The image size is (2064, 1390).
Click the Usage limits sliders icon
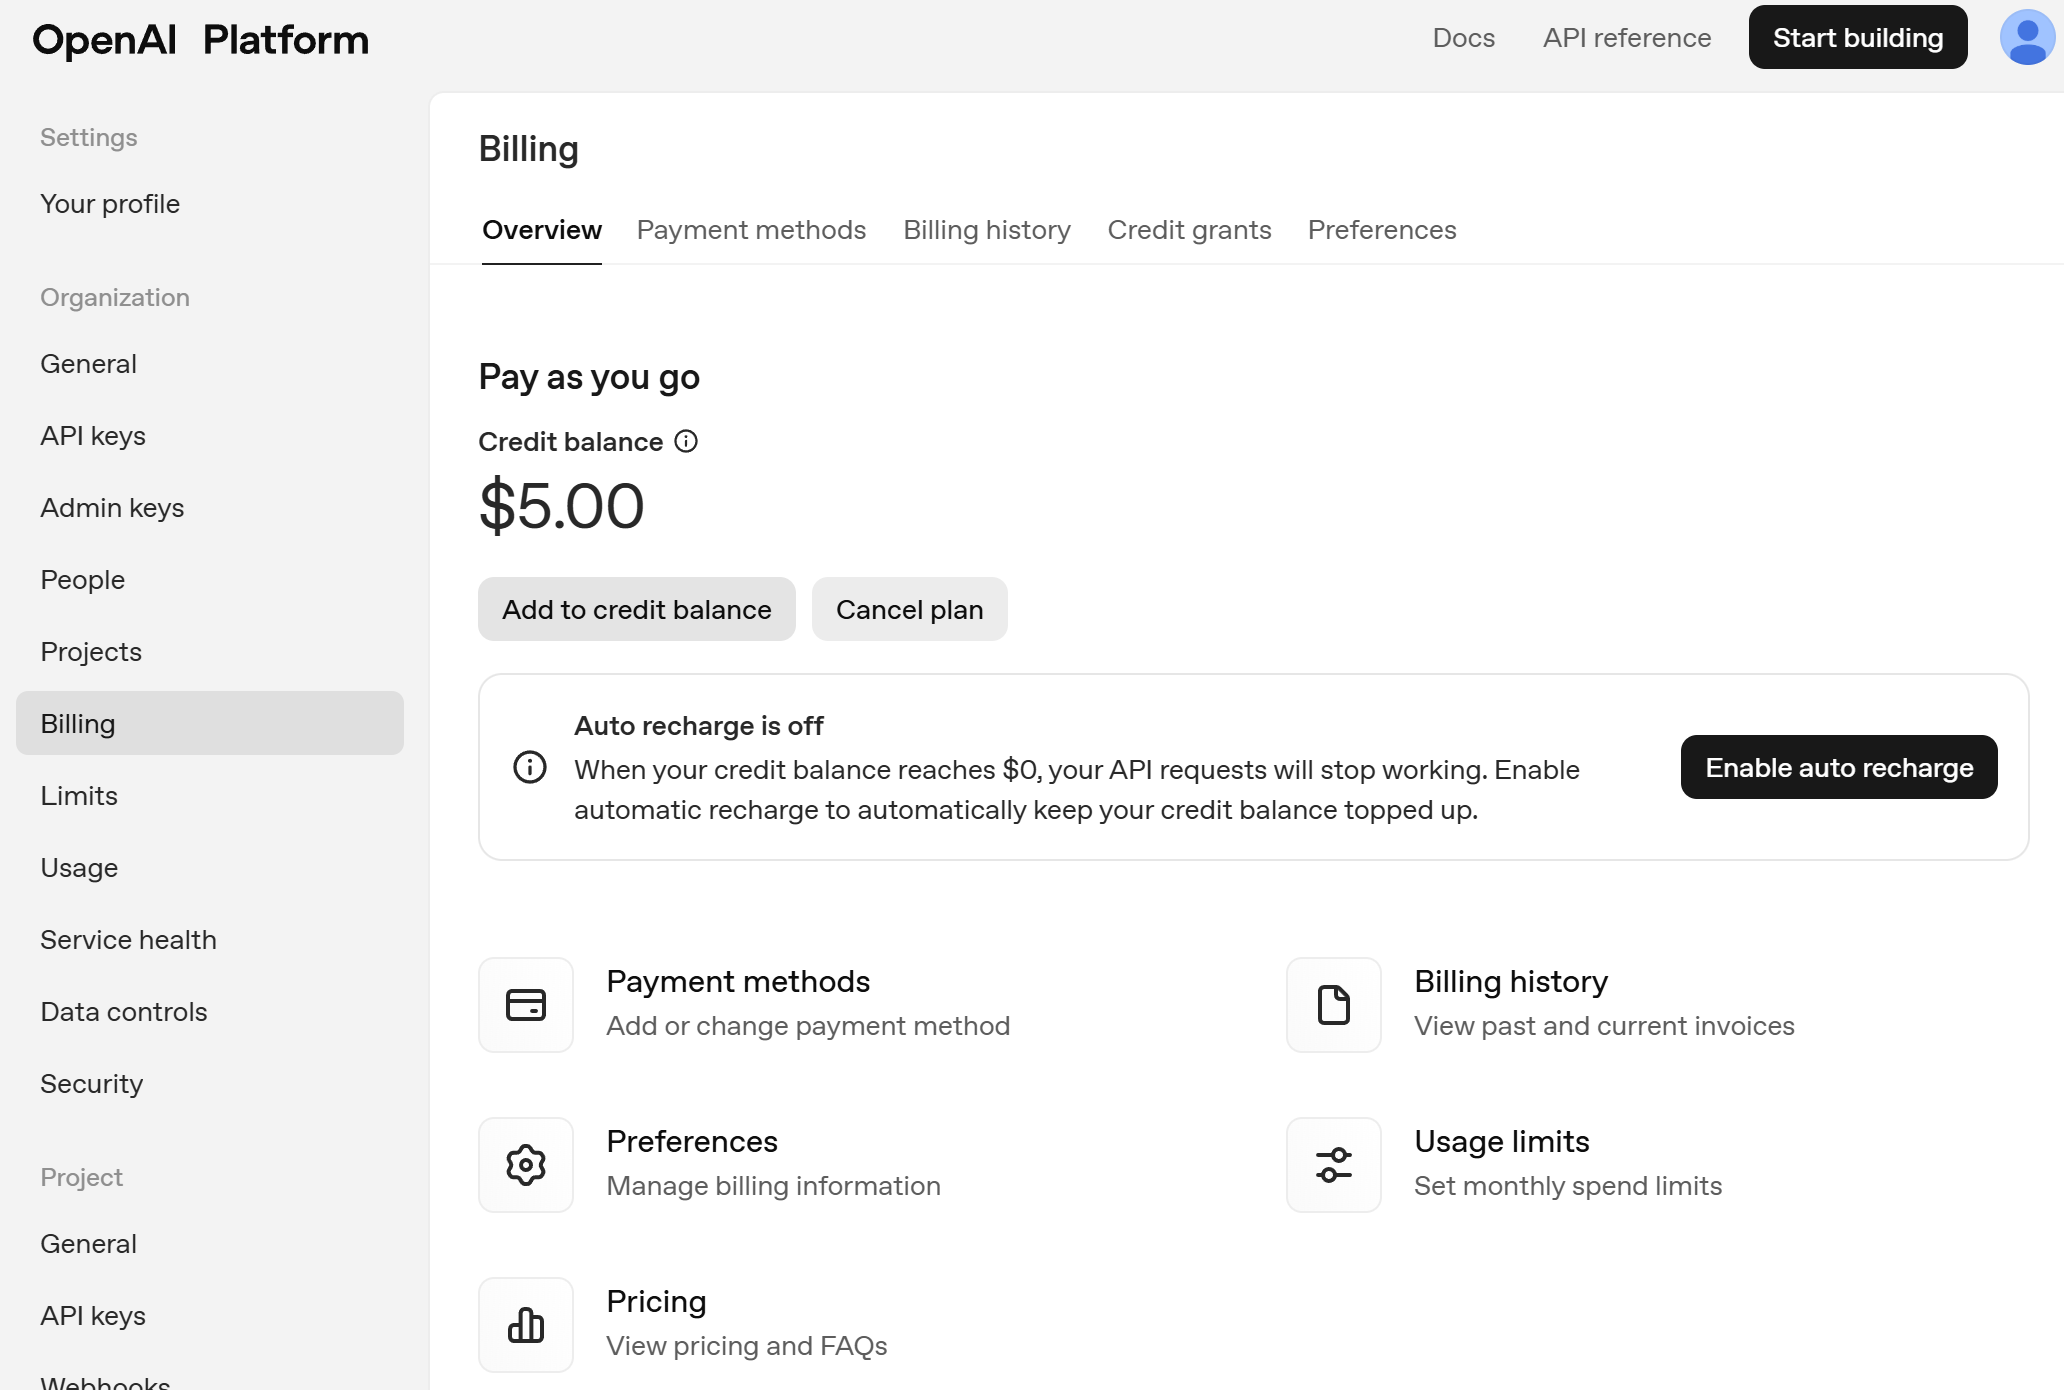pos(1334,1165)
